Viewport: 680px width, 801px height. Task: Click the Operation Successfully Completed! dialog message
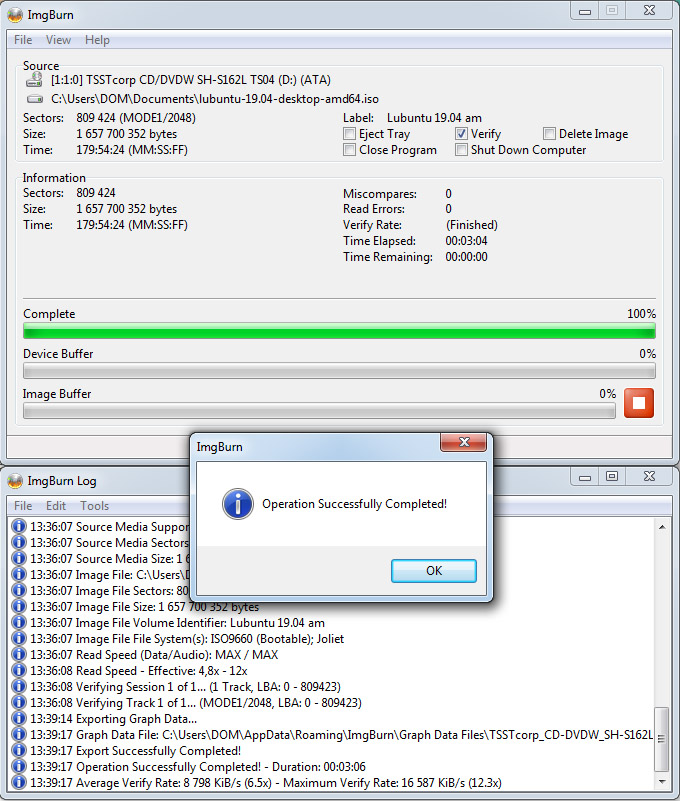(x=355, y=504)
